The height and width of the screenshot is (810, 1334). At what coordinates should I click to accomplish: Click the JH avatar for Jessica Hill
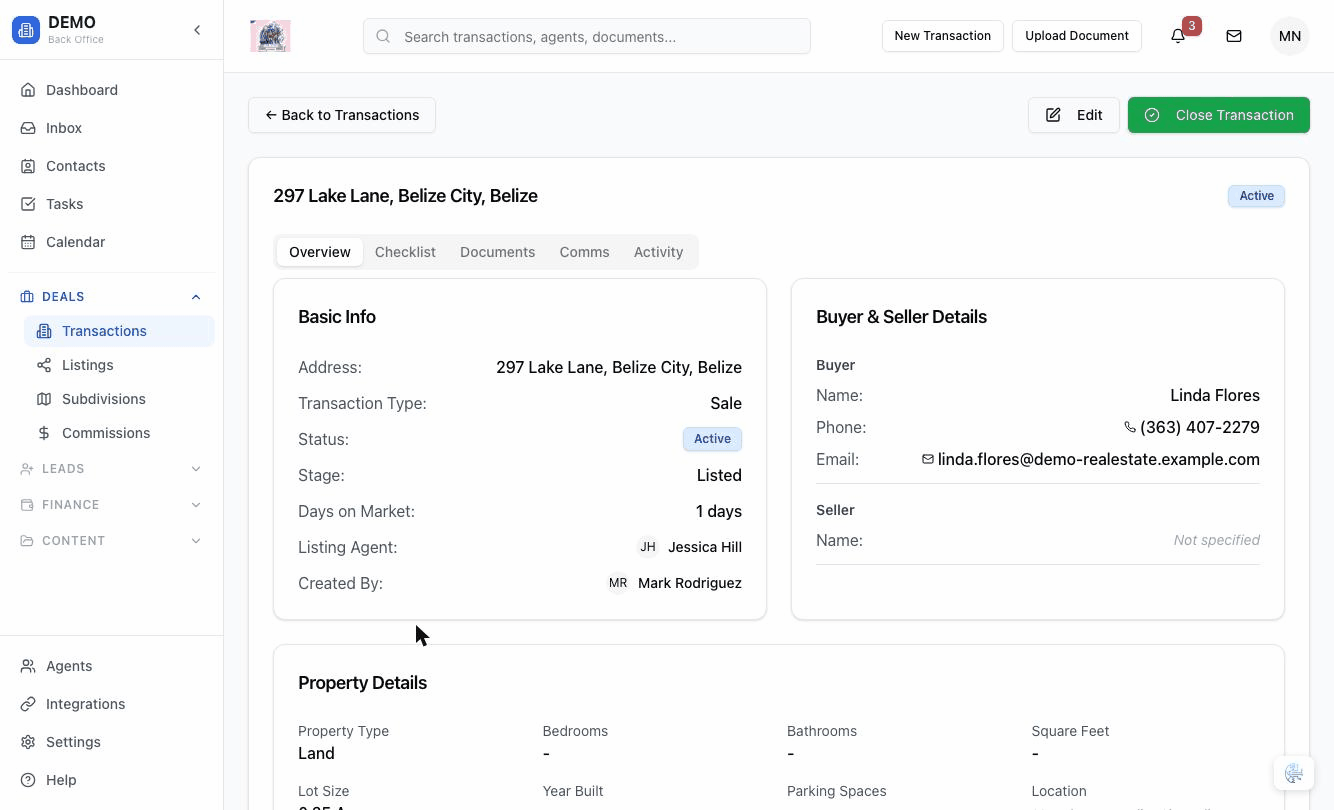[x=648, y=547]
